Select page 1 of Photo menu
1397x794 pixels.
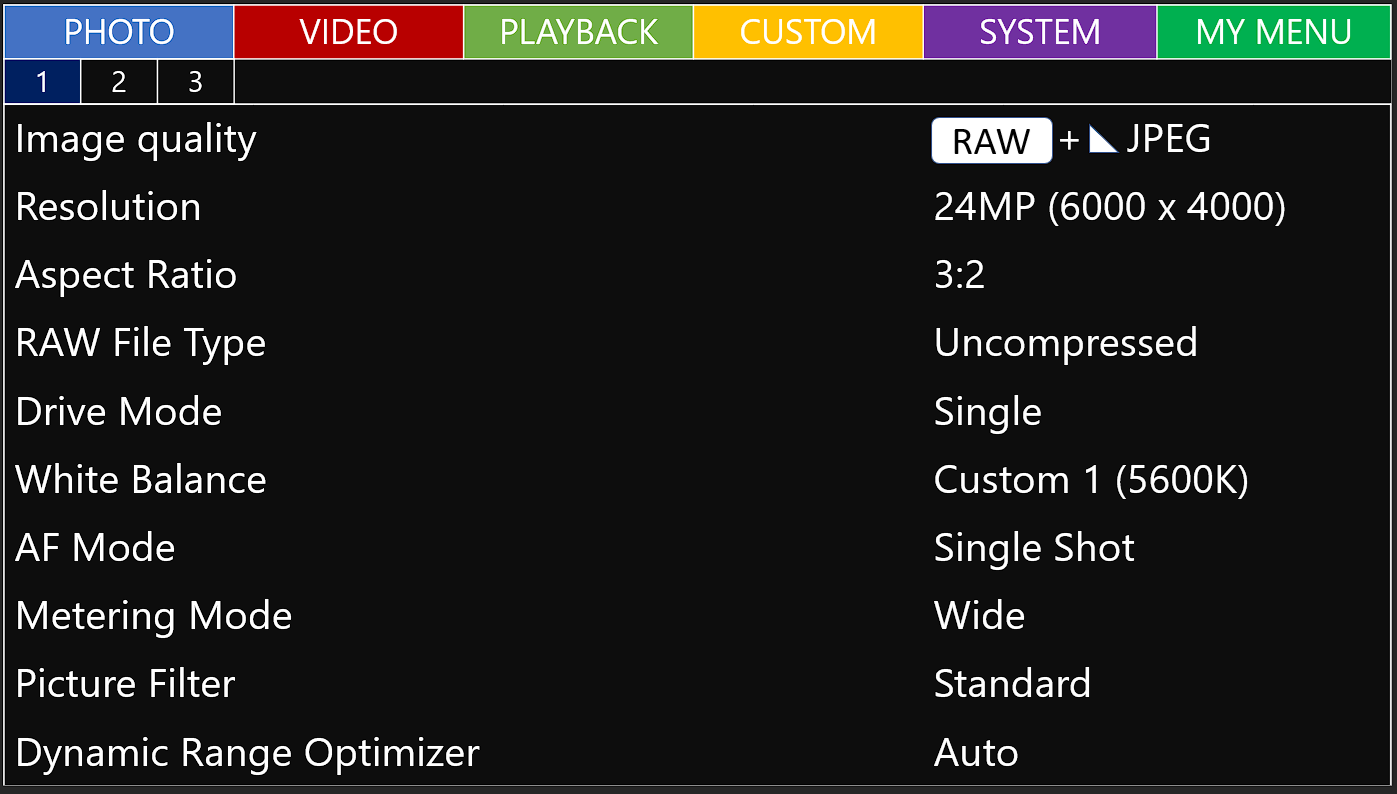click(42, 82)
